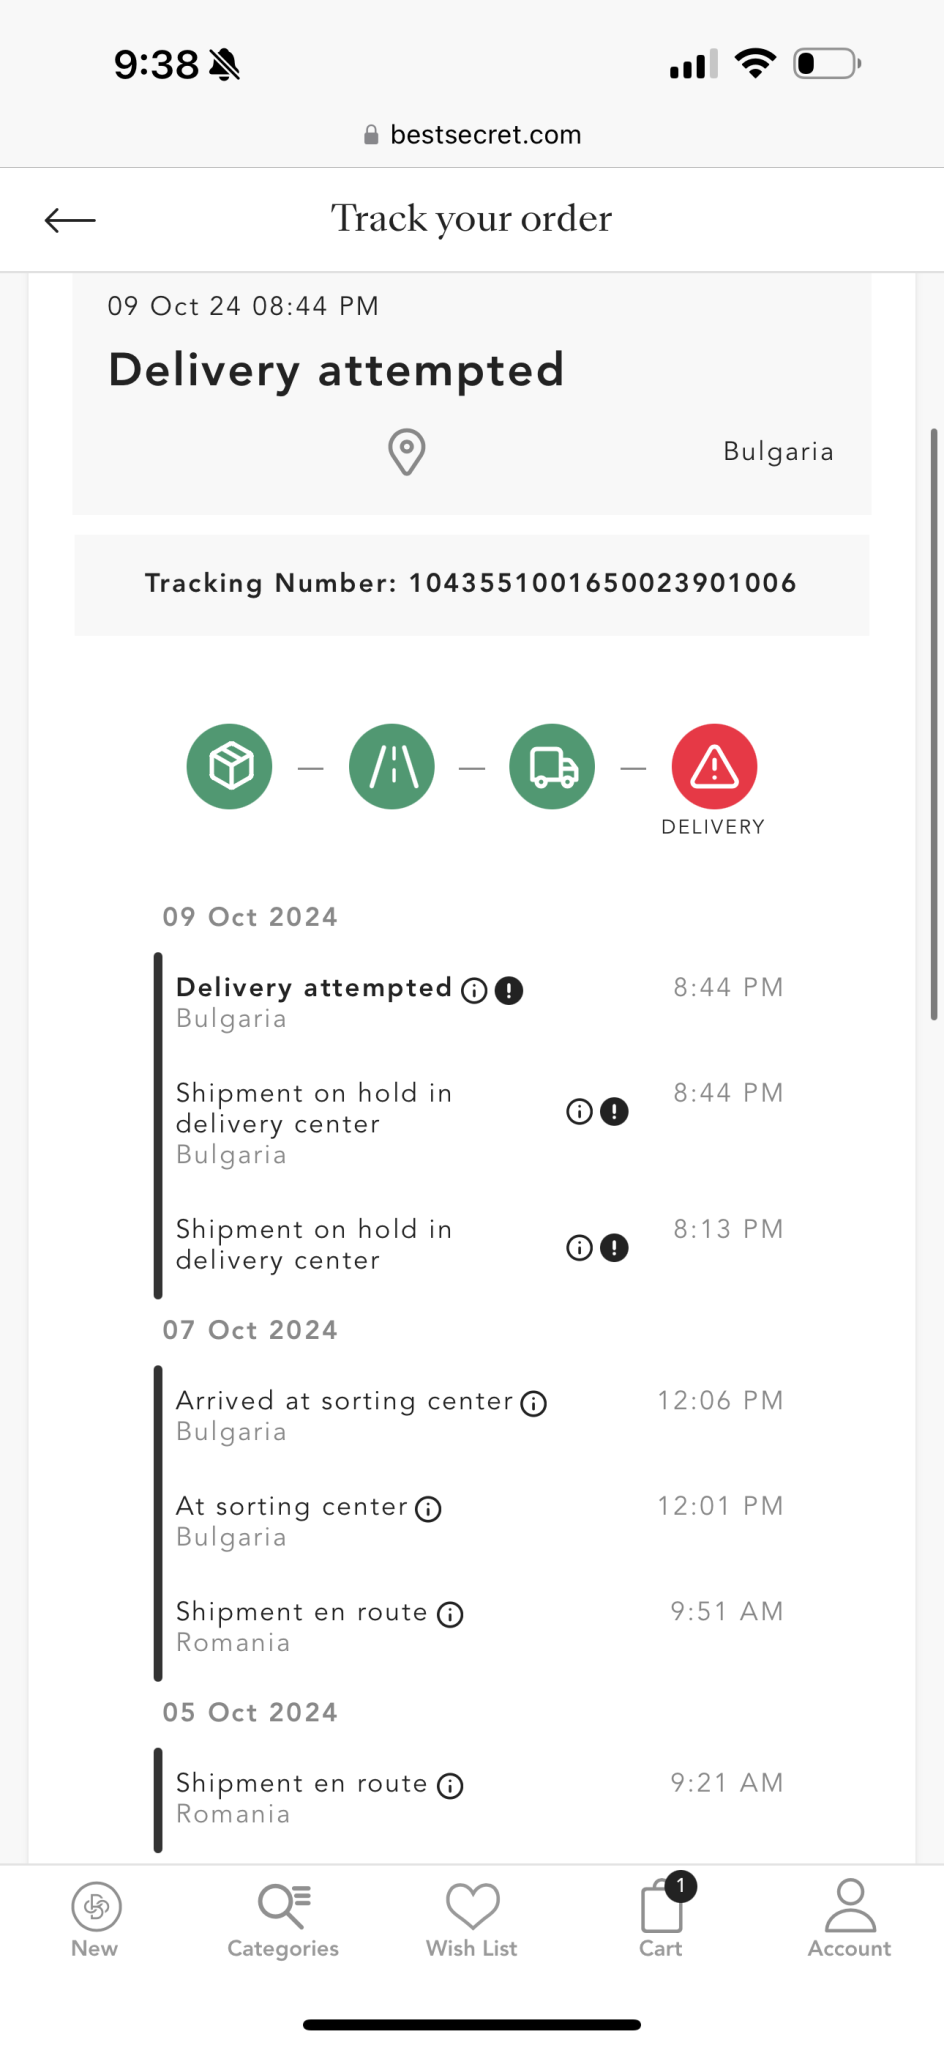Tap the bestsecret.com address bar

point(472,135)
